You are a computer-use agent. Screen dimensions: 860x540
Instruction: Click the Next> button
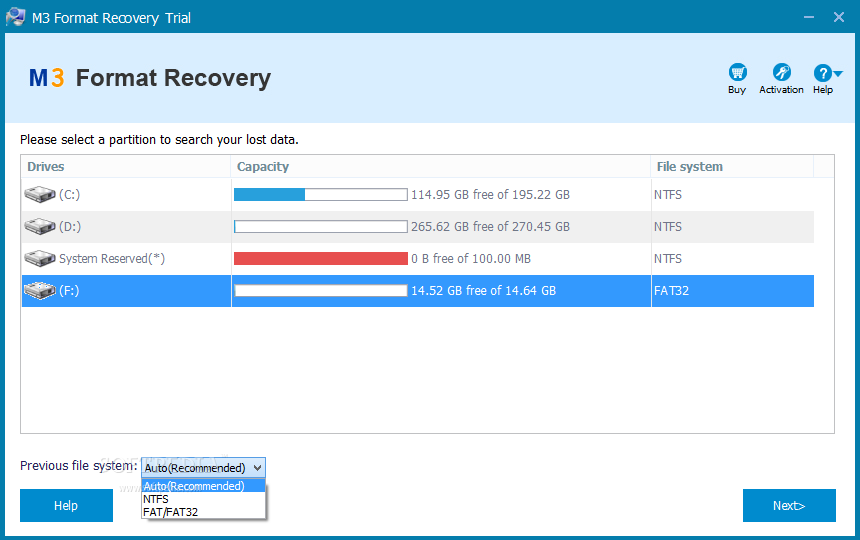click(789, 505)
